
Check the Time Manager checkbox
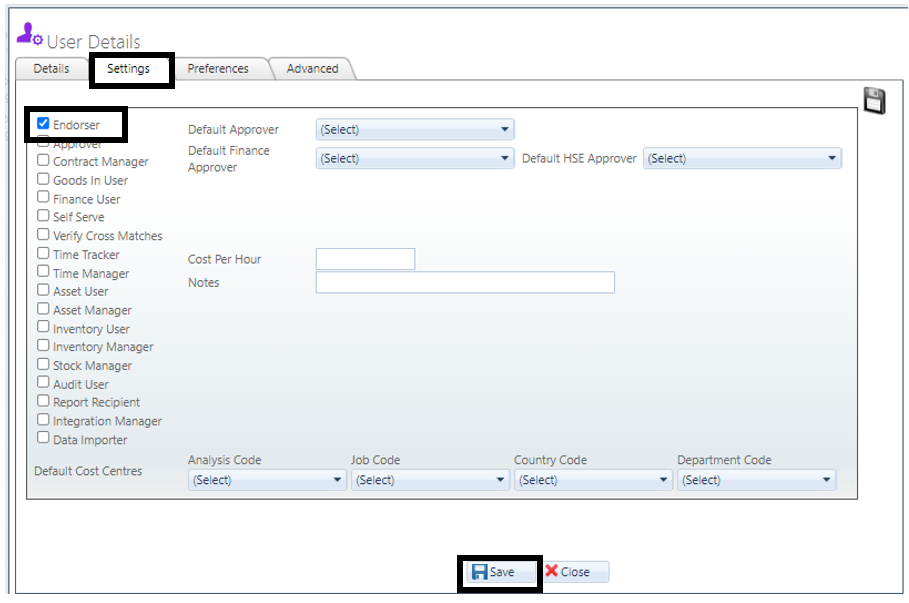point(43,271)
